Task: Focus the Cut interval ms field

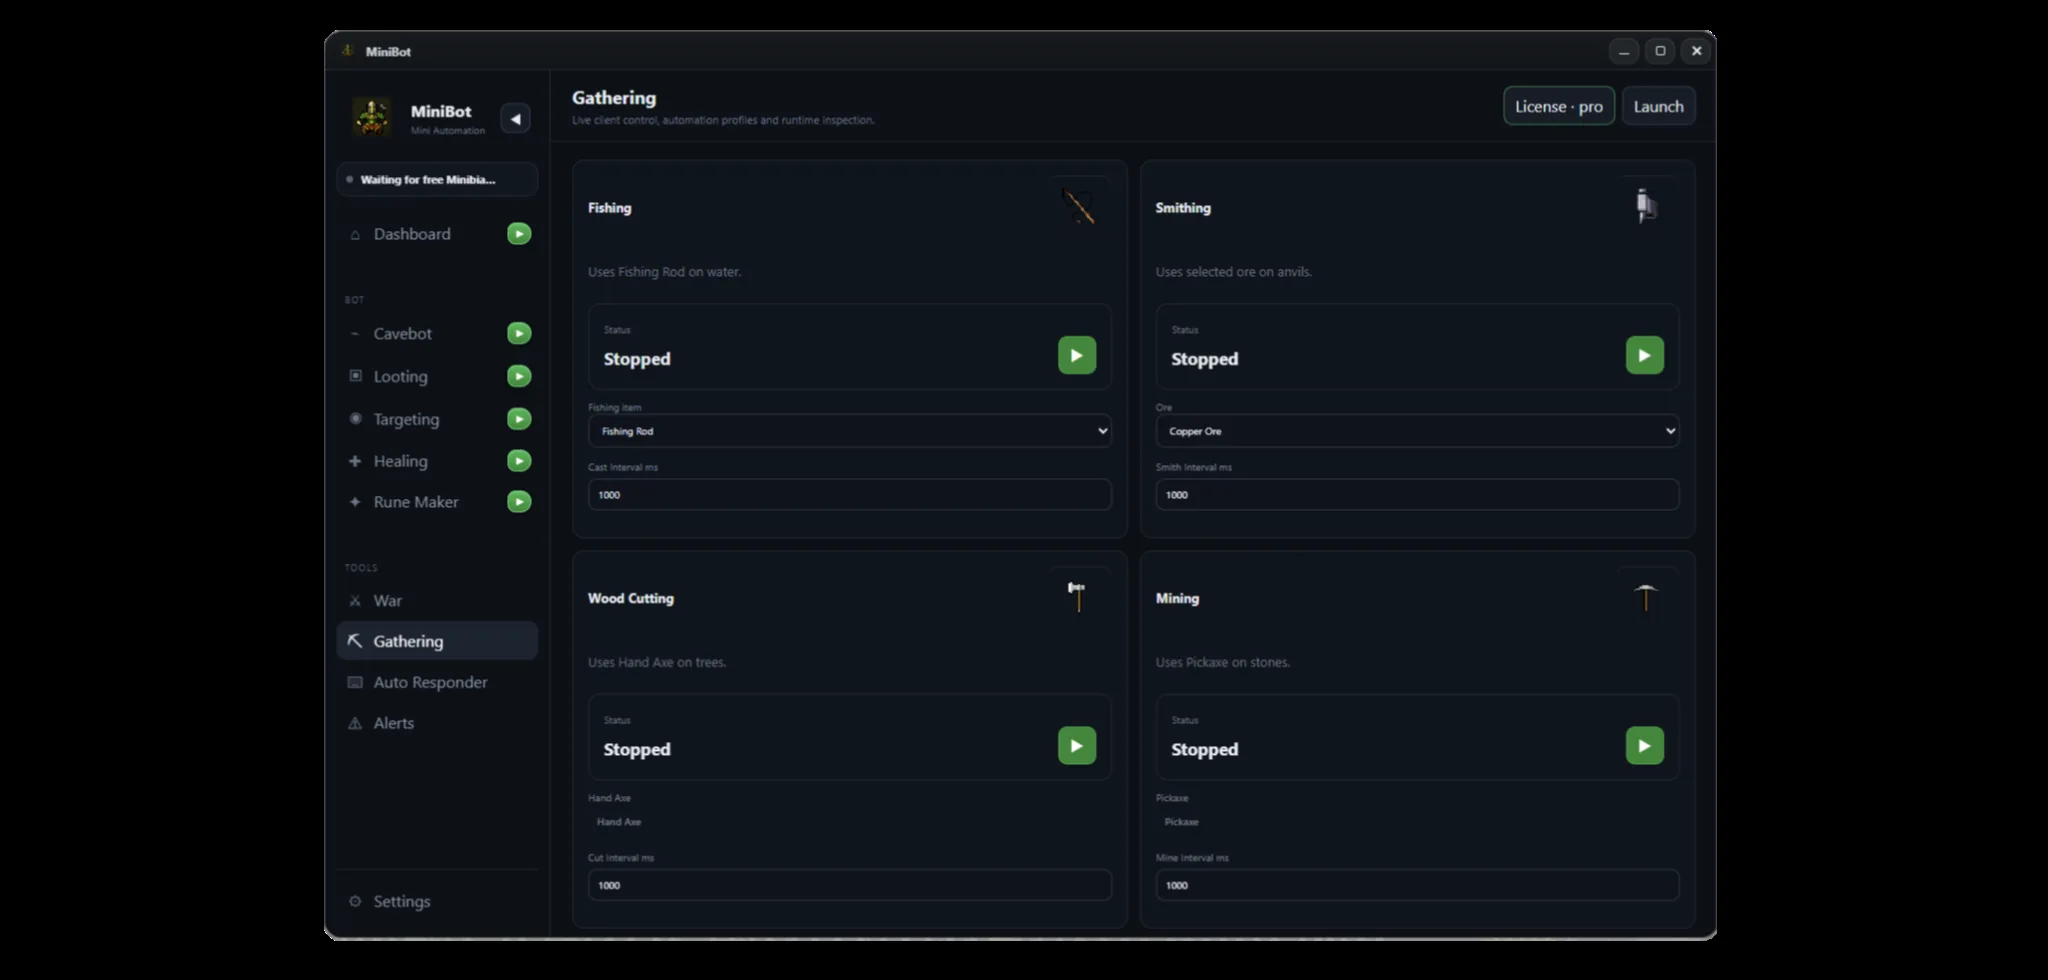Action: tap(850, 885)
